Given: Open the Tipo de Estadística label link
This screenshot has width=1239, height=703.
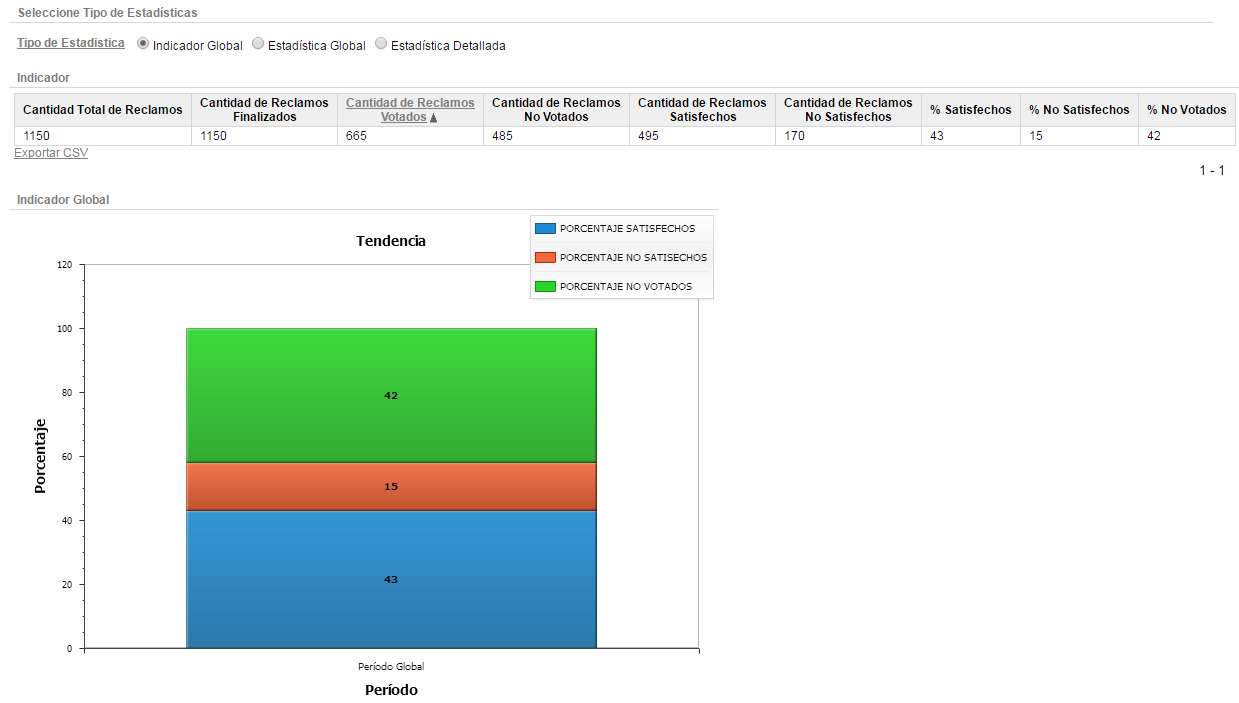Looking at the screenshot, I should tap(71, 44).
